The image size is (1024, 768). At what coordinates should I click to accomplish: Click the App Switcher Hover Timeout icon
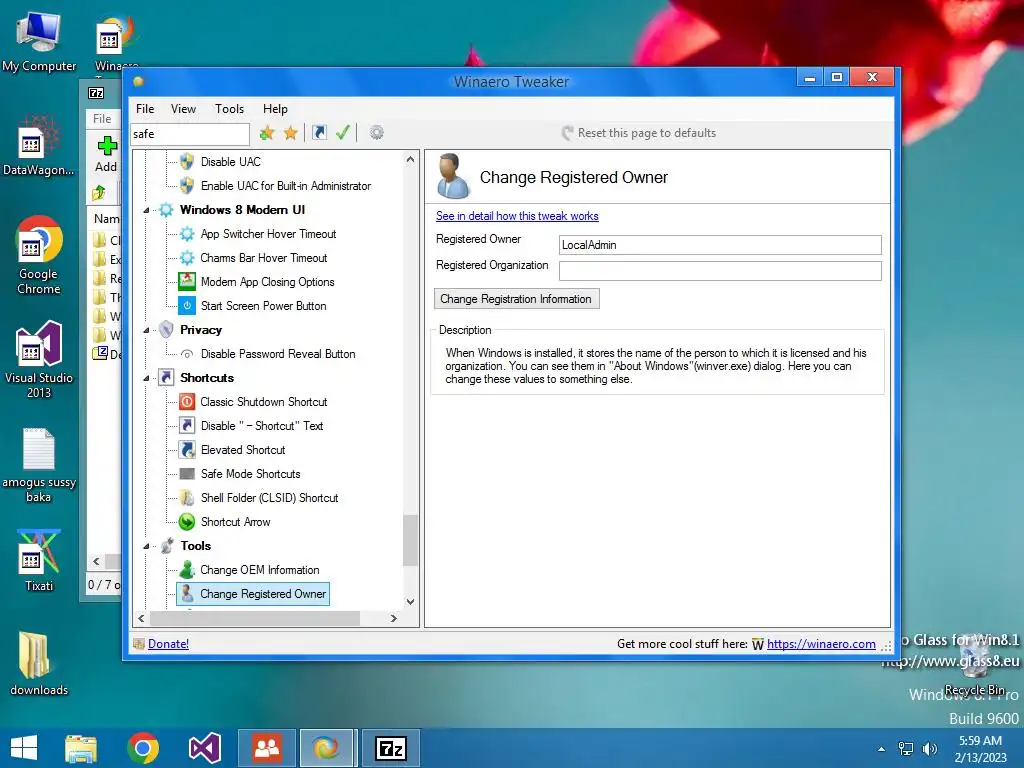[x=187, y=234]
